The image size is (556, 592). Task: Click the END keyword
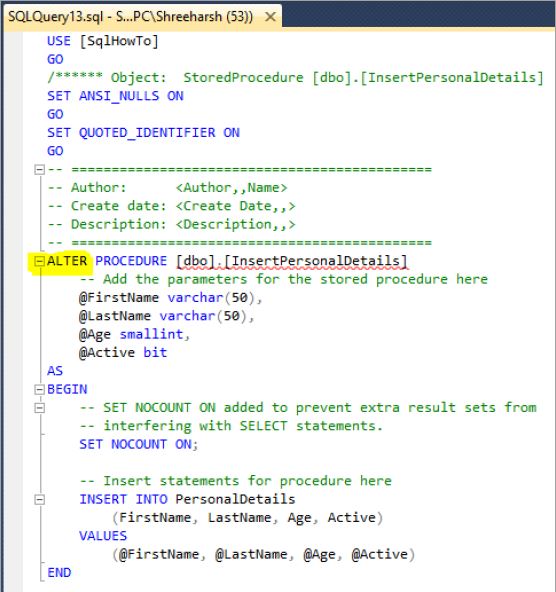tap(59, 573)
